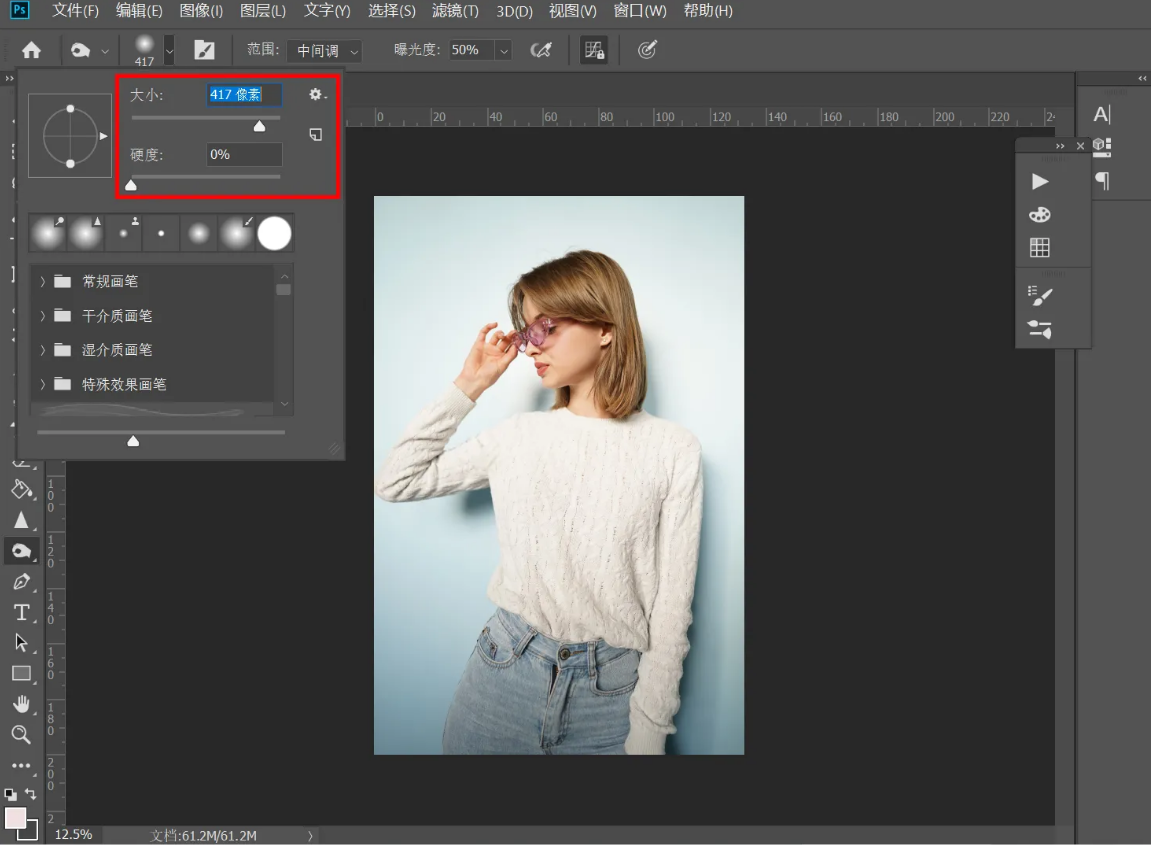The image size is (1151, 845).
Task: Open the 图像(I) menu
Action: [201, 11]
